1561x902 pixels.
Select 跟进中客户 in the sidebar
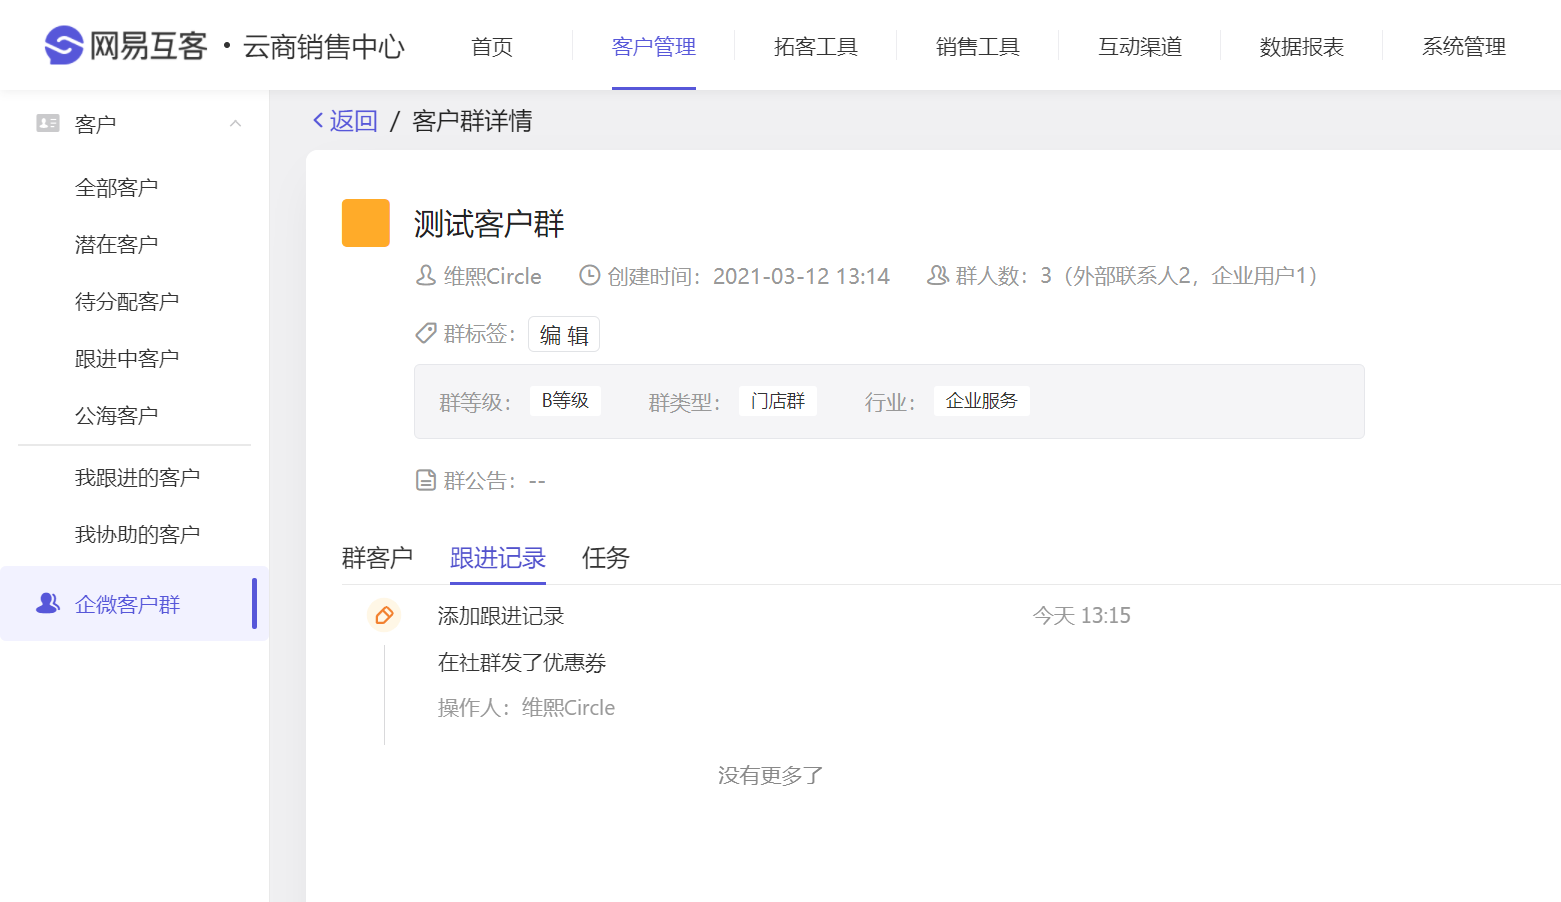pyautogui.click(x=127, y=358)
